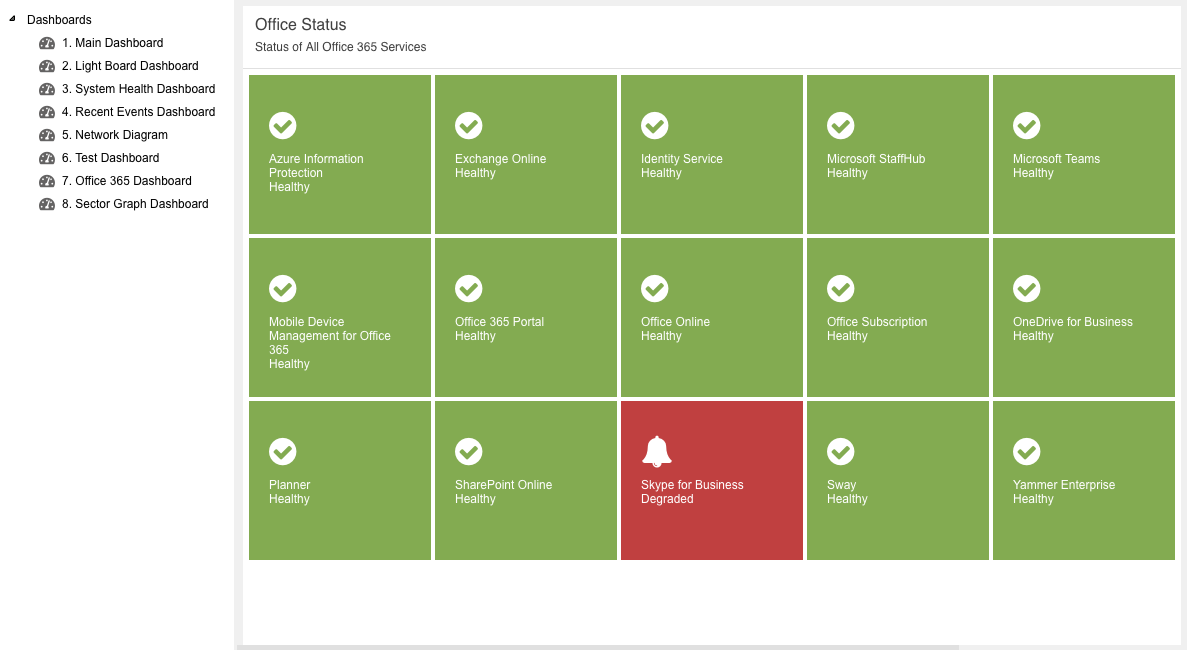The image size is (1187, 650).
Task: Click checkmark icon on Identity Service tile
Action: click(655, 126)
